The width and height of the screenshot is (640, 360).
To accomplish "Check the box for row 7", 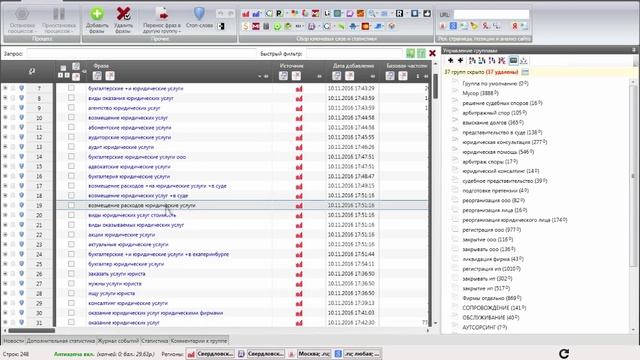I will point(71,88).
